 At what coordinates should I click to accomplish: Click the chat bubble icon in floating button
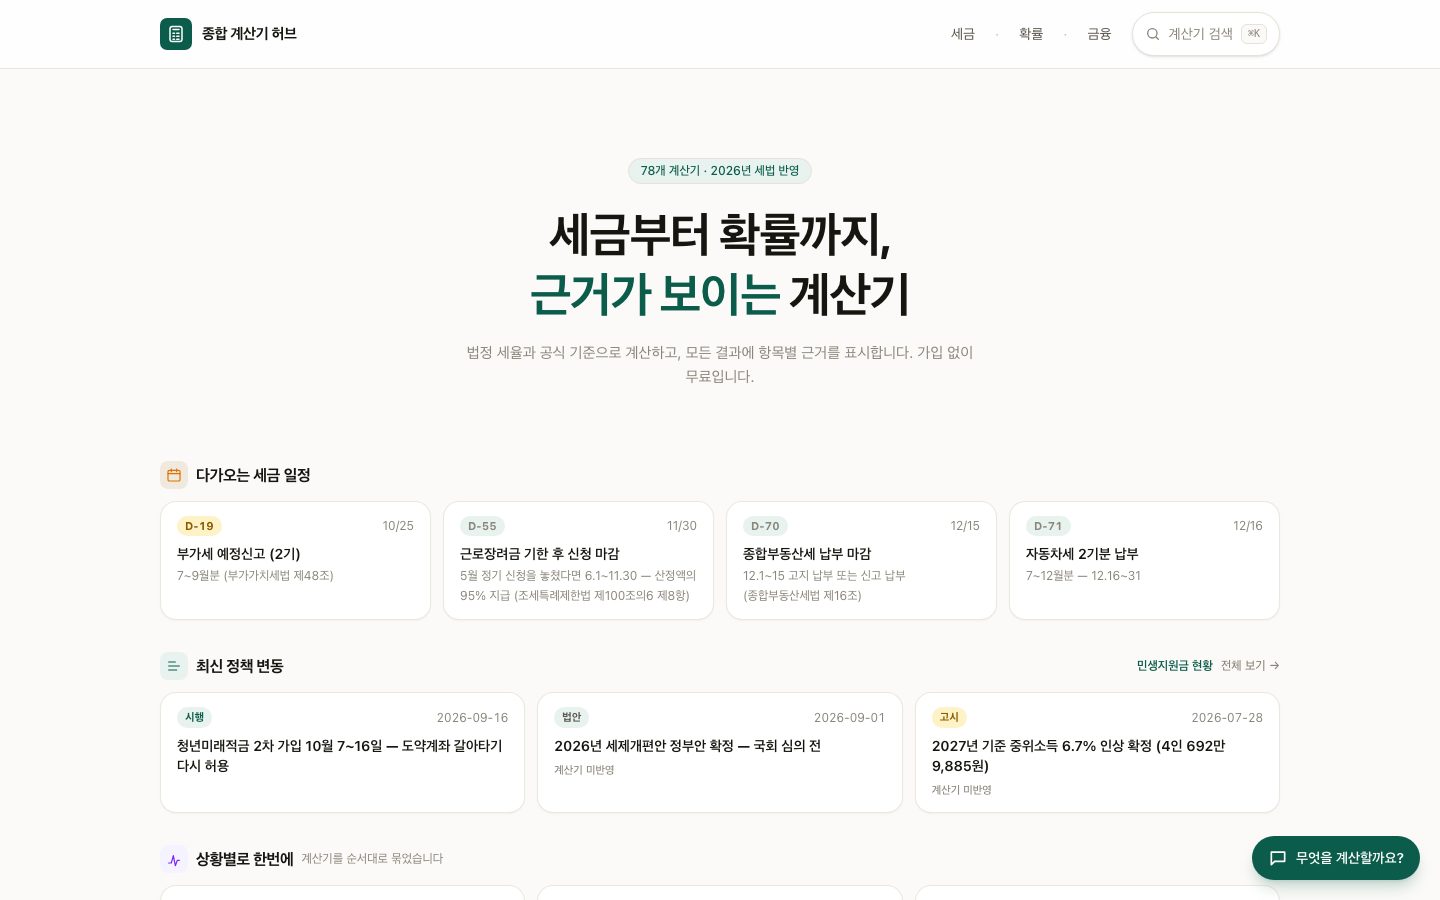point(1278,858)
